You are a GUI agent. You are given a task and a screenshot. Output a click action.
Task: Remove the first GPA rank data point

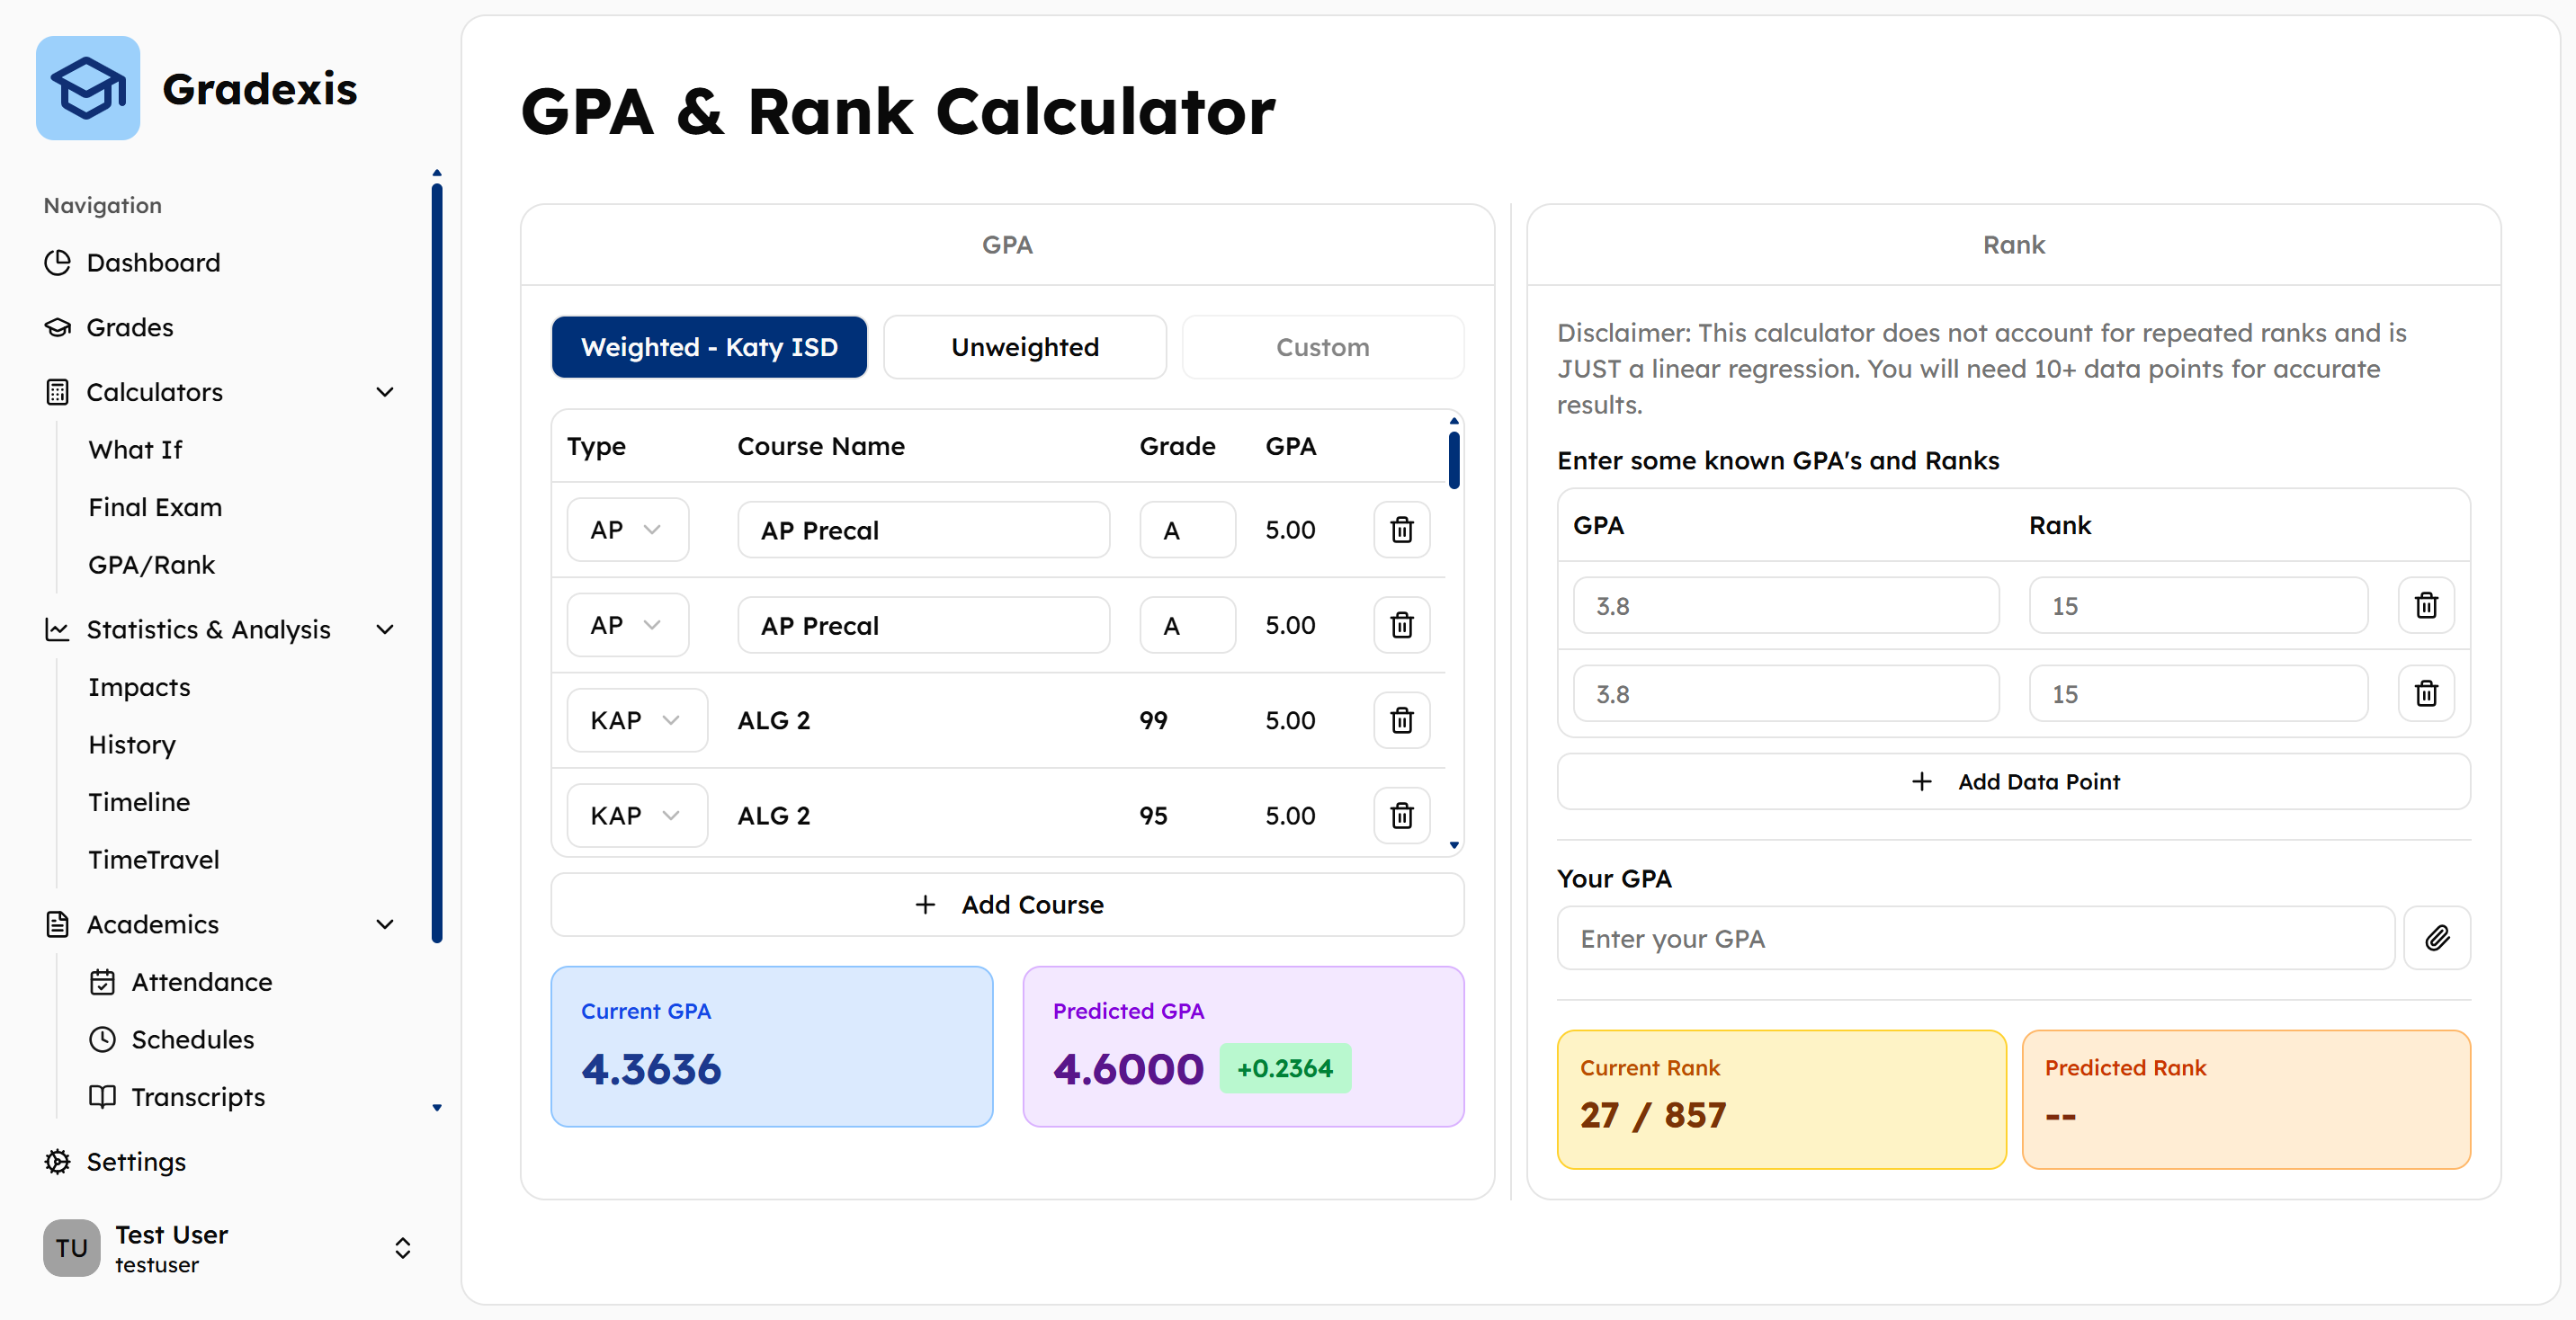click(x=2426, y=605)
